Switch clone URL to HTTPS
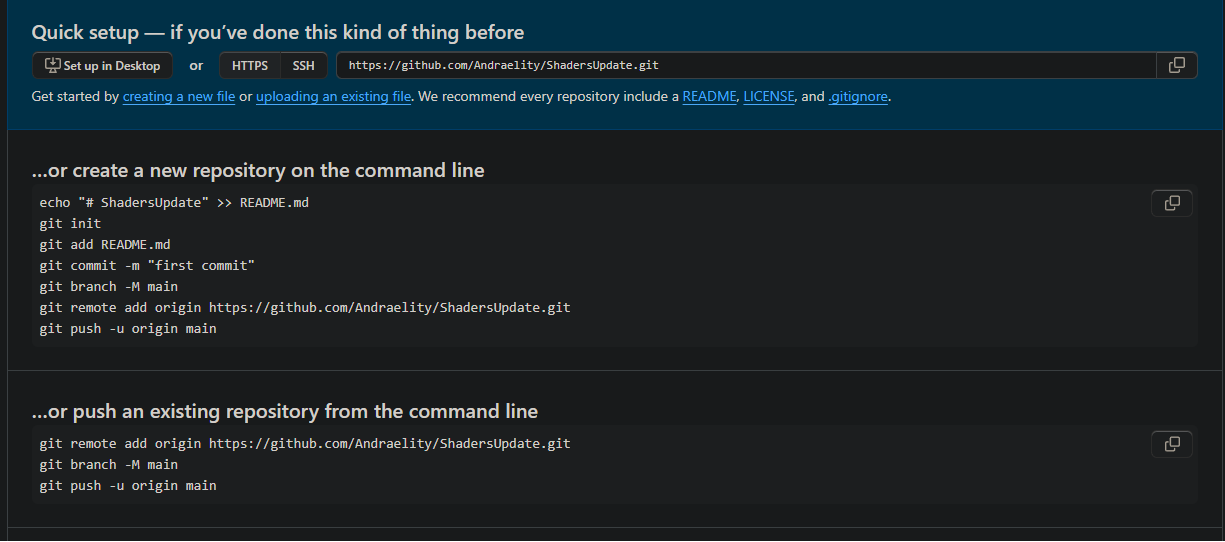The image size is (1225, 542). pos(250,66)
